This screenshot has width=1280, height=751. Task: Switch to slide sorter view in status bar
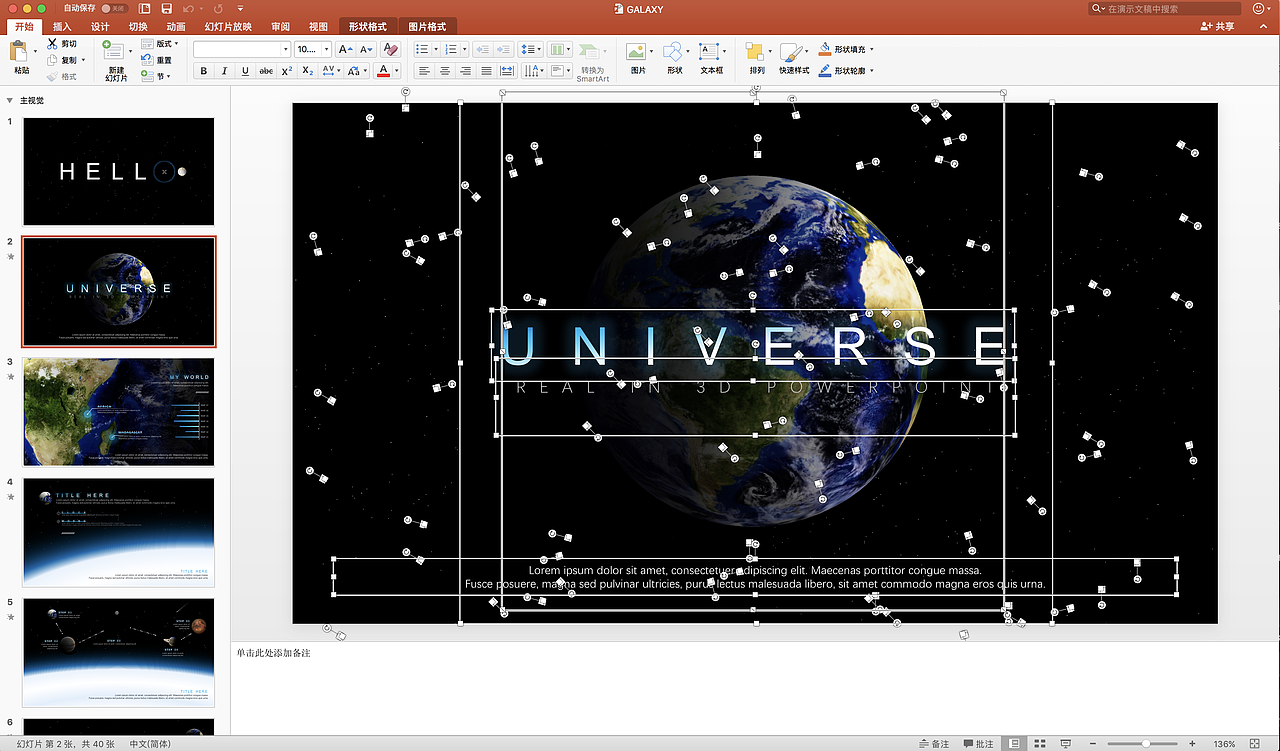tap(1040, 744)
